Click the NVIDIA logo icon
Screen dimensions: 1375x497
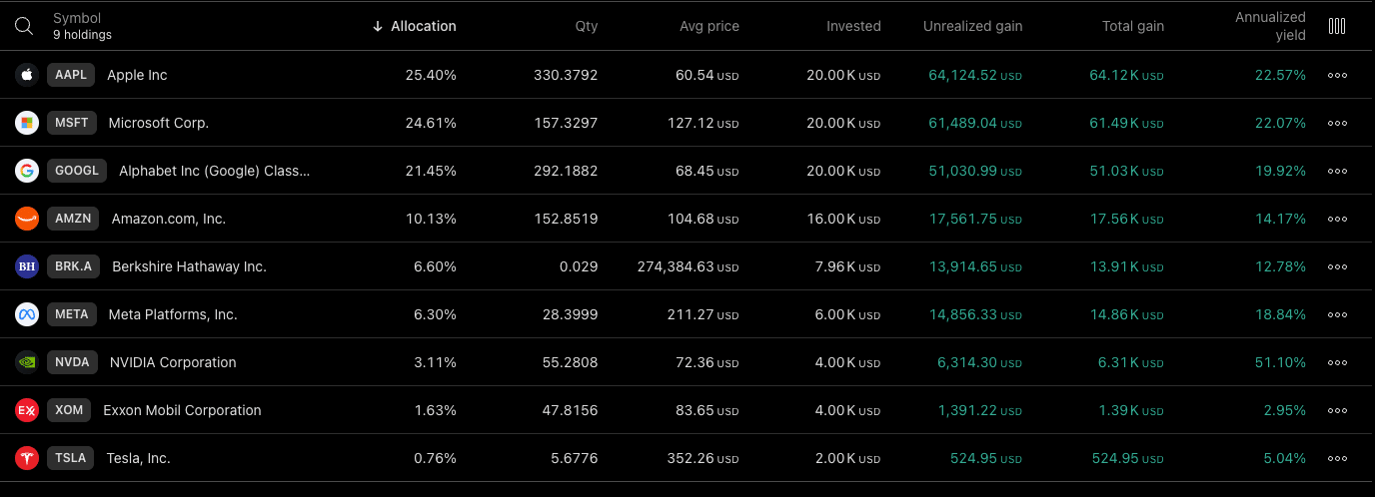[27, 363]
